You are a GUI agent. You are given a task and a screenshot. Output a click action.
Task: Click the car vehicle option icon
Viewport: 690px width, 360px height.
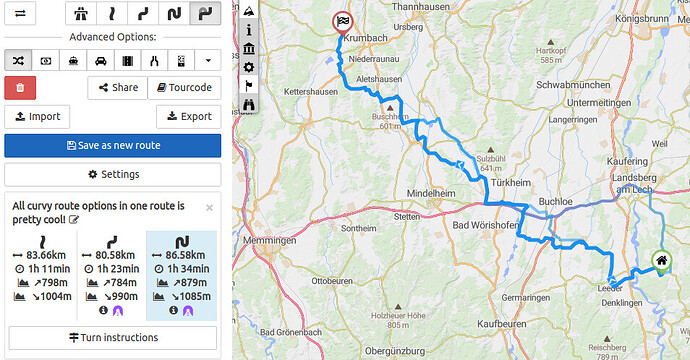100,60
